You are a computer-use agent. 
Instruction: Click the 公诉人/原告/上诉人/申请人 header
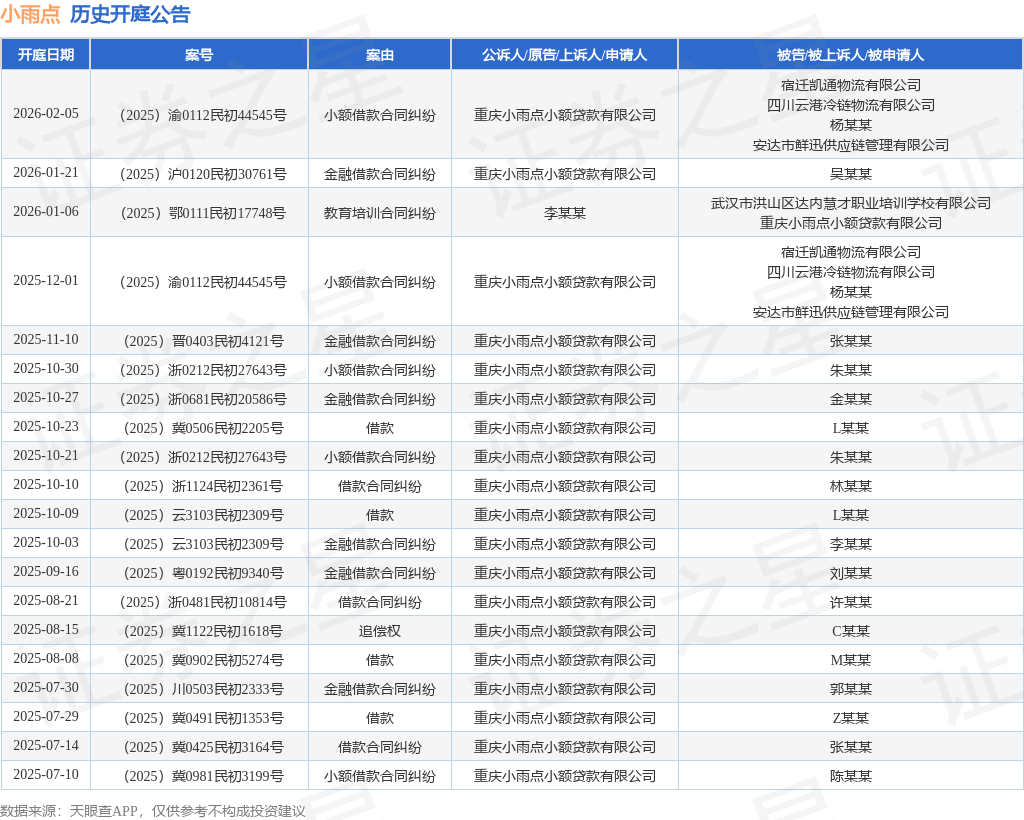tap(564, 55)
